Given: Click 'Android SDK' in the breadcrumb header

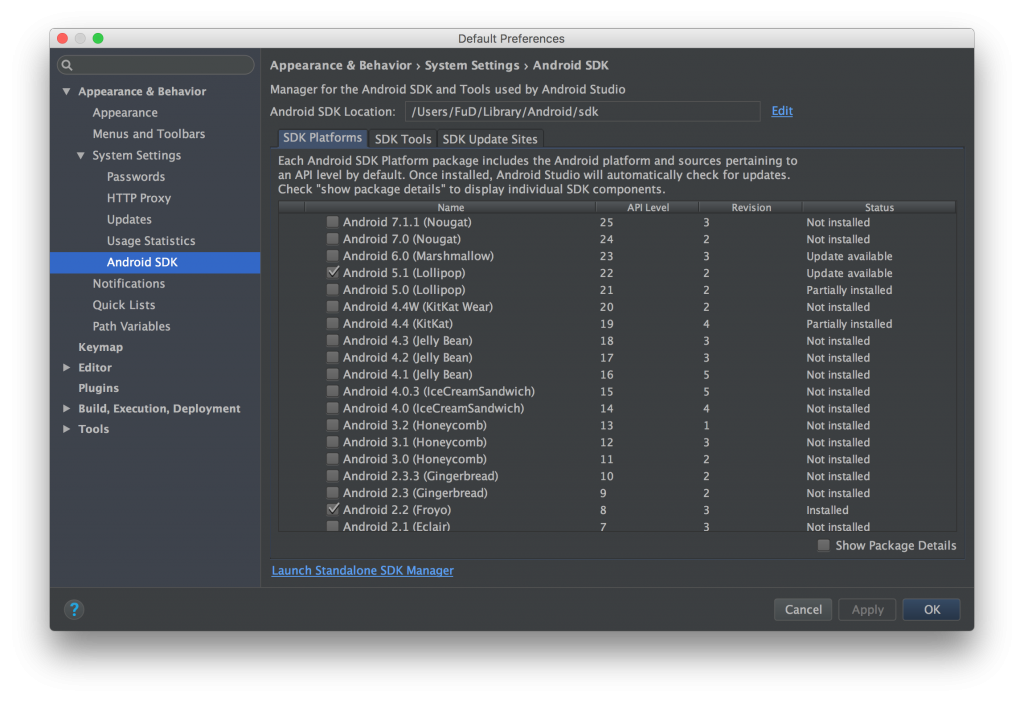Looking at the screenshot, I should 571,65.
